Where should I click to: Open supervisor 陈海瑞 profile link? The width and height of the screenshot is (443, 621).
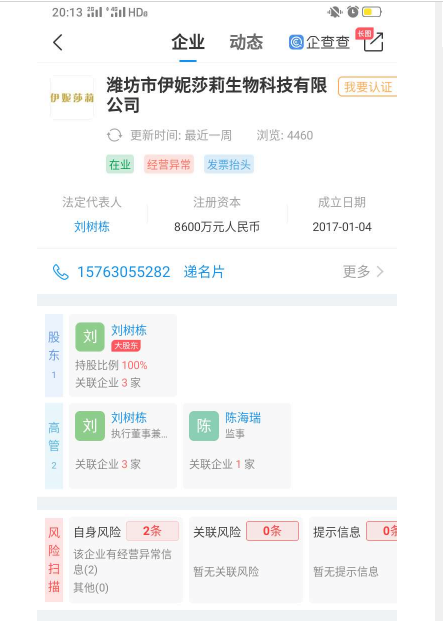click(243, 417)
